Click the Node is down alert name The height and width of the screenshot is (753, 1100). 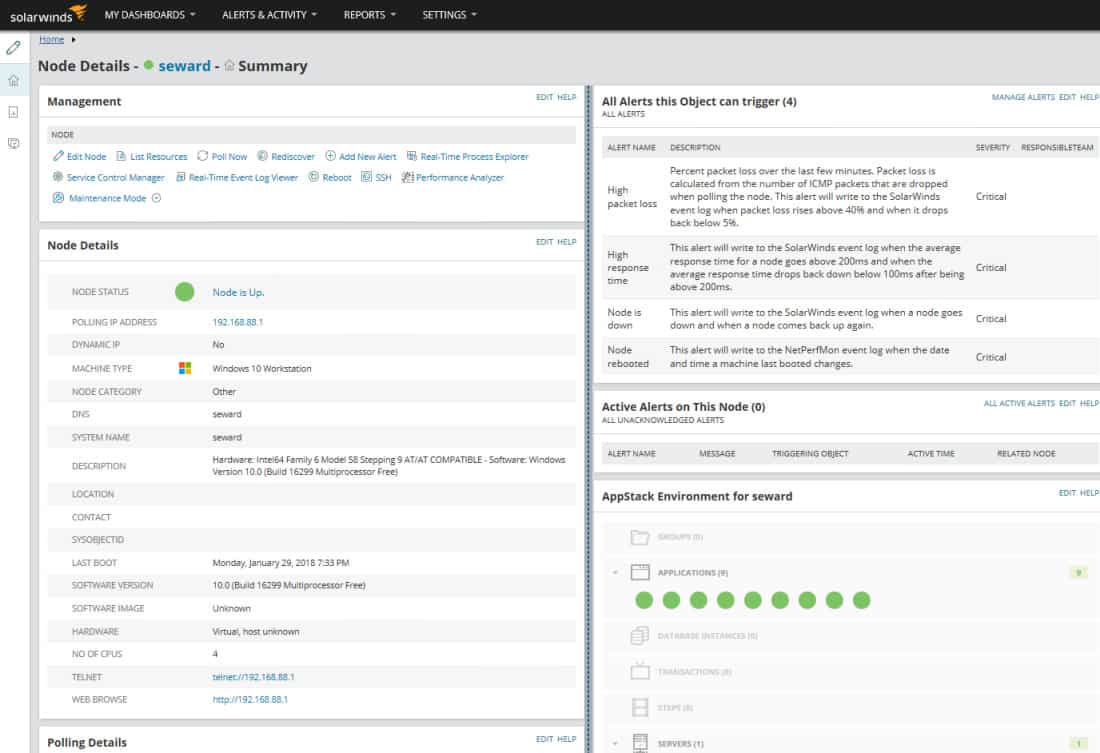624,319
